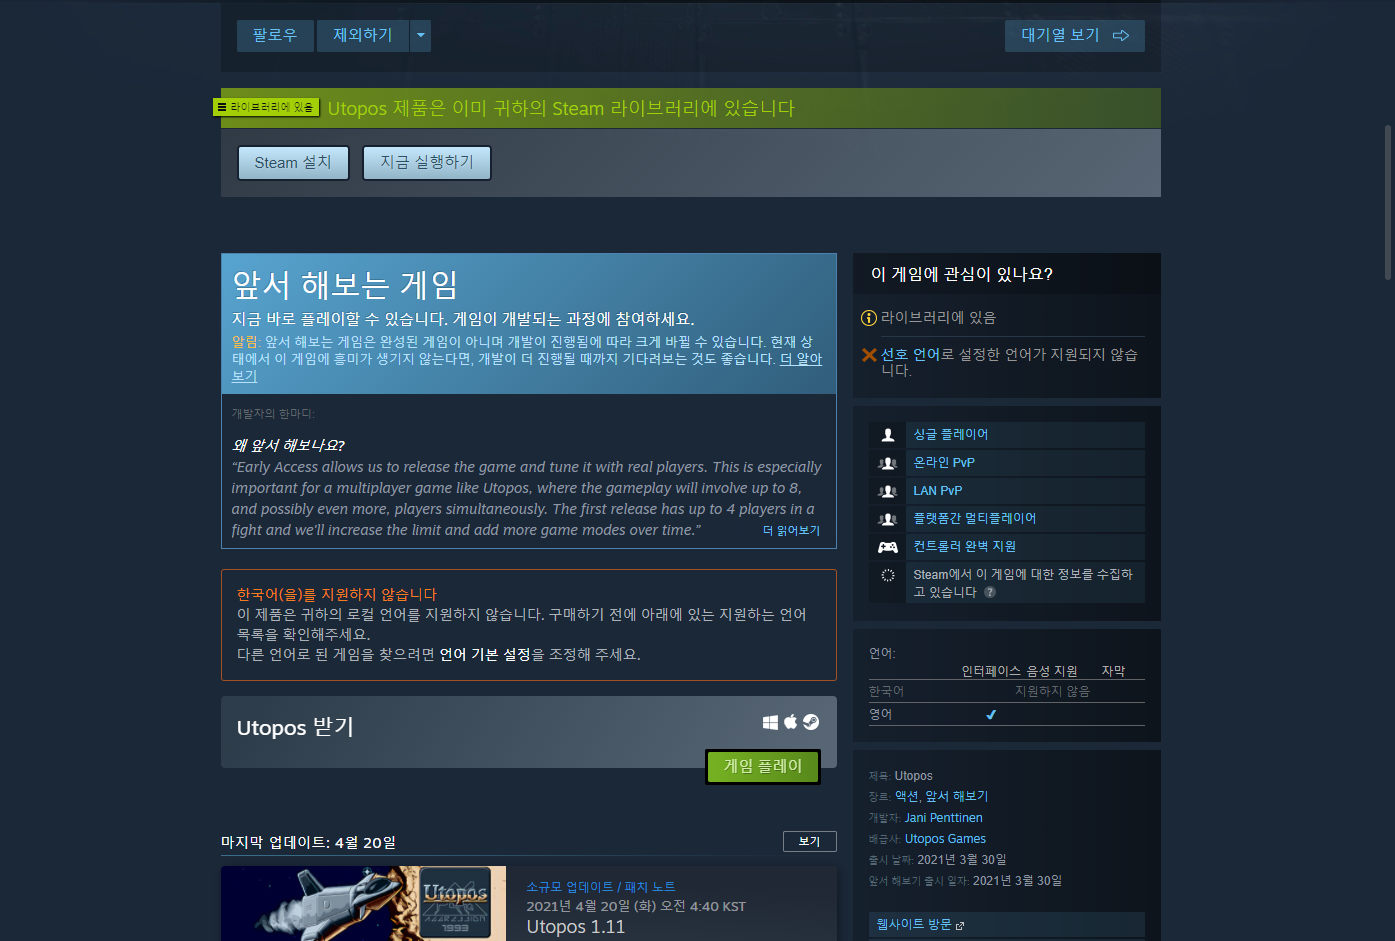Click the Apple macOS platform icon
The width and height of the screenshot is (1395, 941).
tap(790, 721)
